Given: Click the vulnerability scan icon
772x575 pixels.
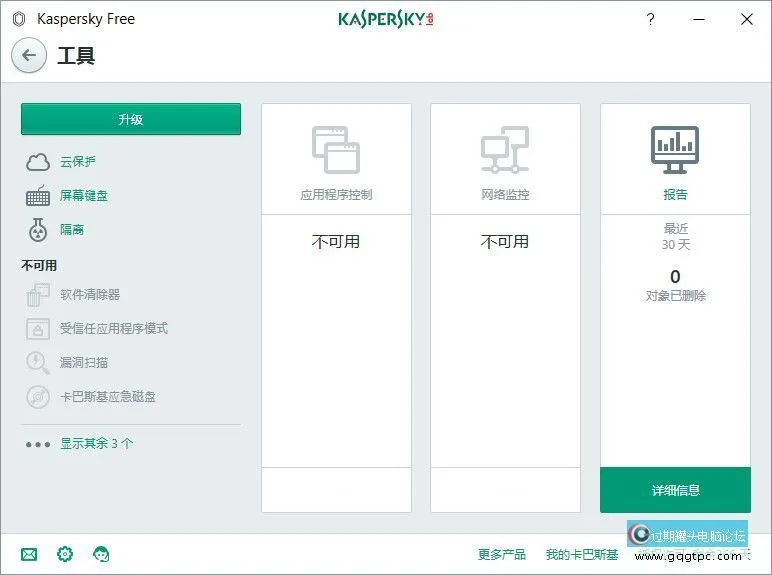Looking at the screenshot, I should point(38,363).
